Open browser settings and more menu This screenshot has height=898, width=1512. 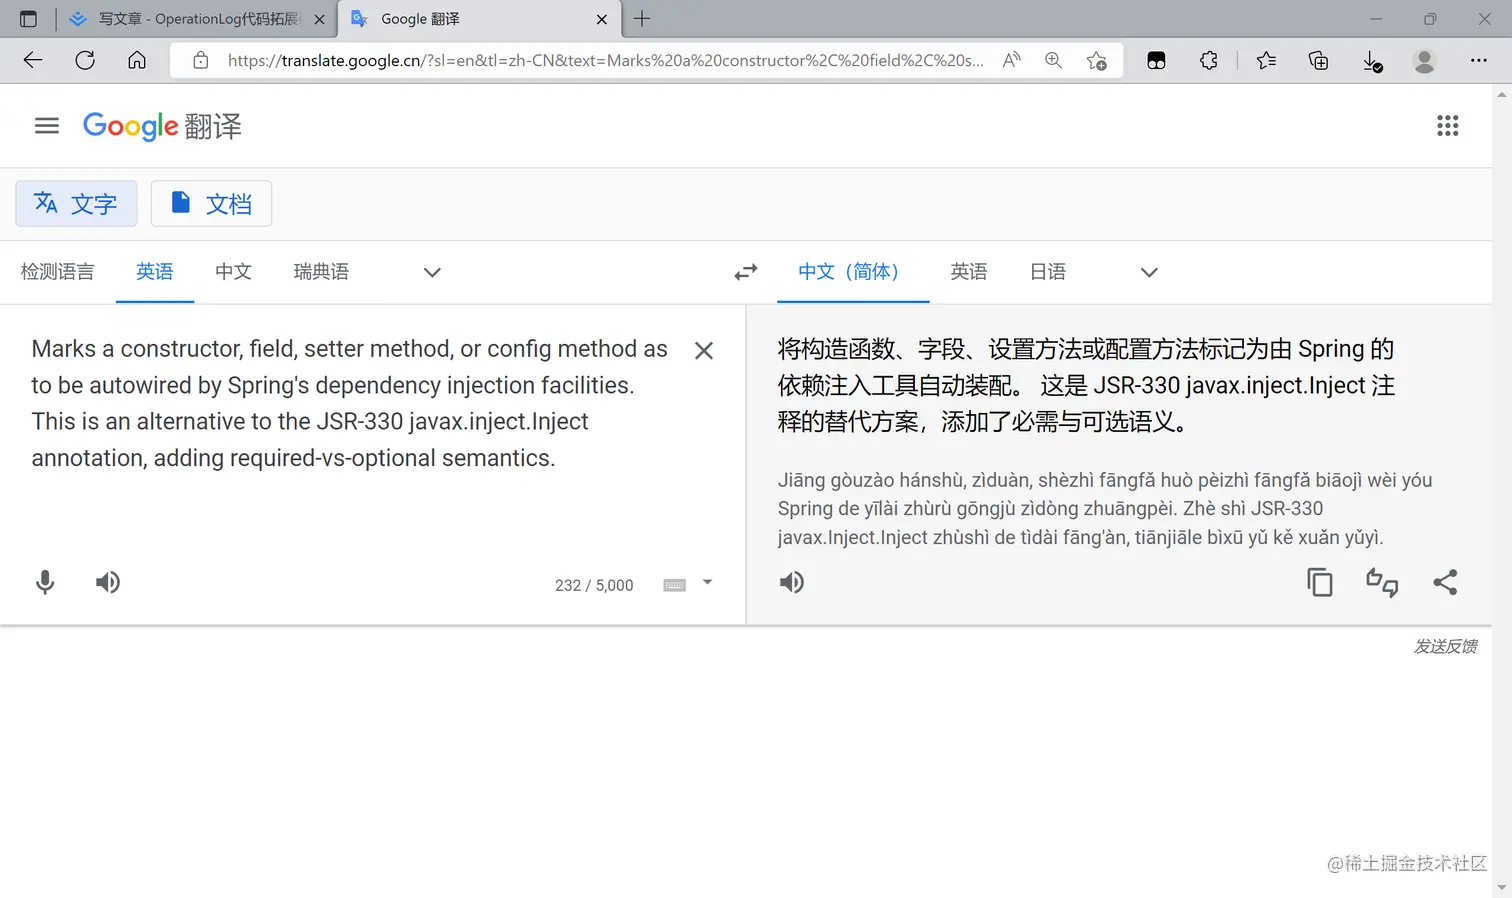pyautogui.click(x=1478, y=60)
